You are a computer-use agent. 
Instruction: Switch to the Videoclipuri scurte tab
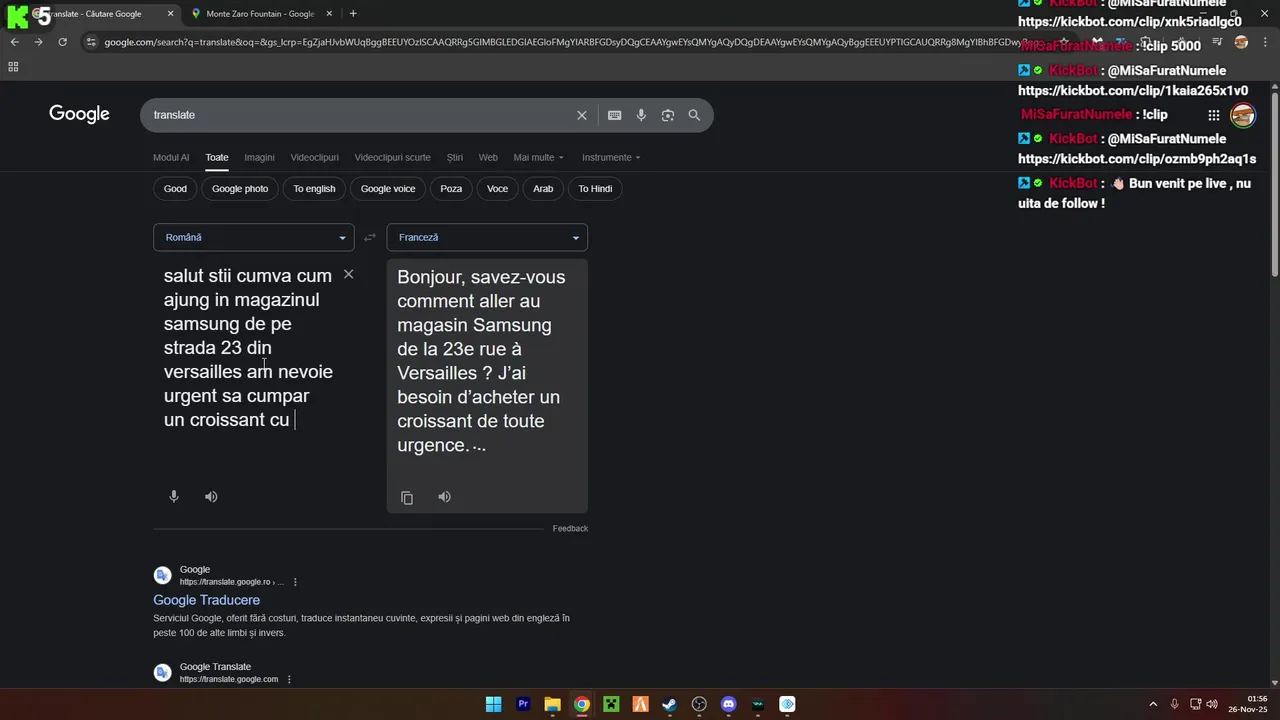(392, 157)
